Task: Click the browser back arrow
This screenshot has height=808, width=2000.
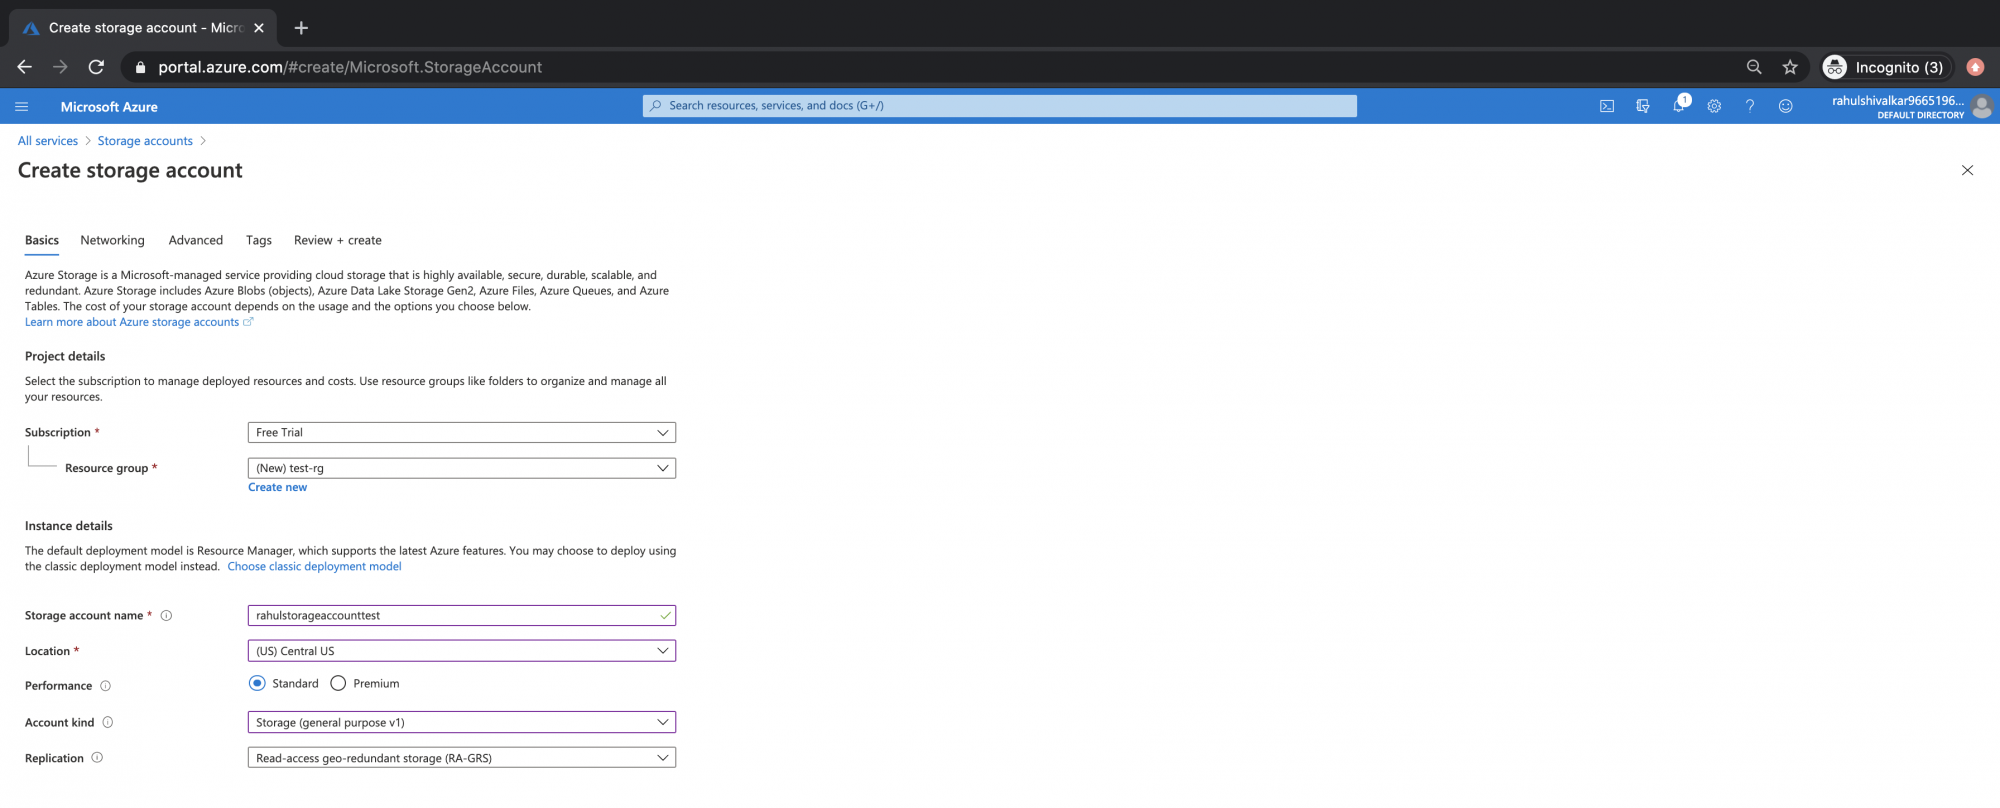Action: [x=25, y=67]
